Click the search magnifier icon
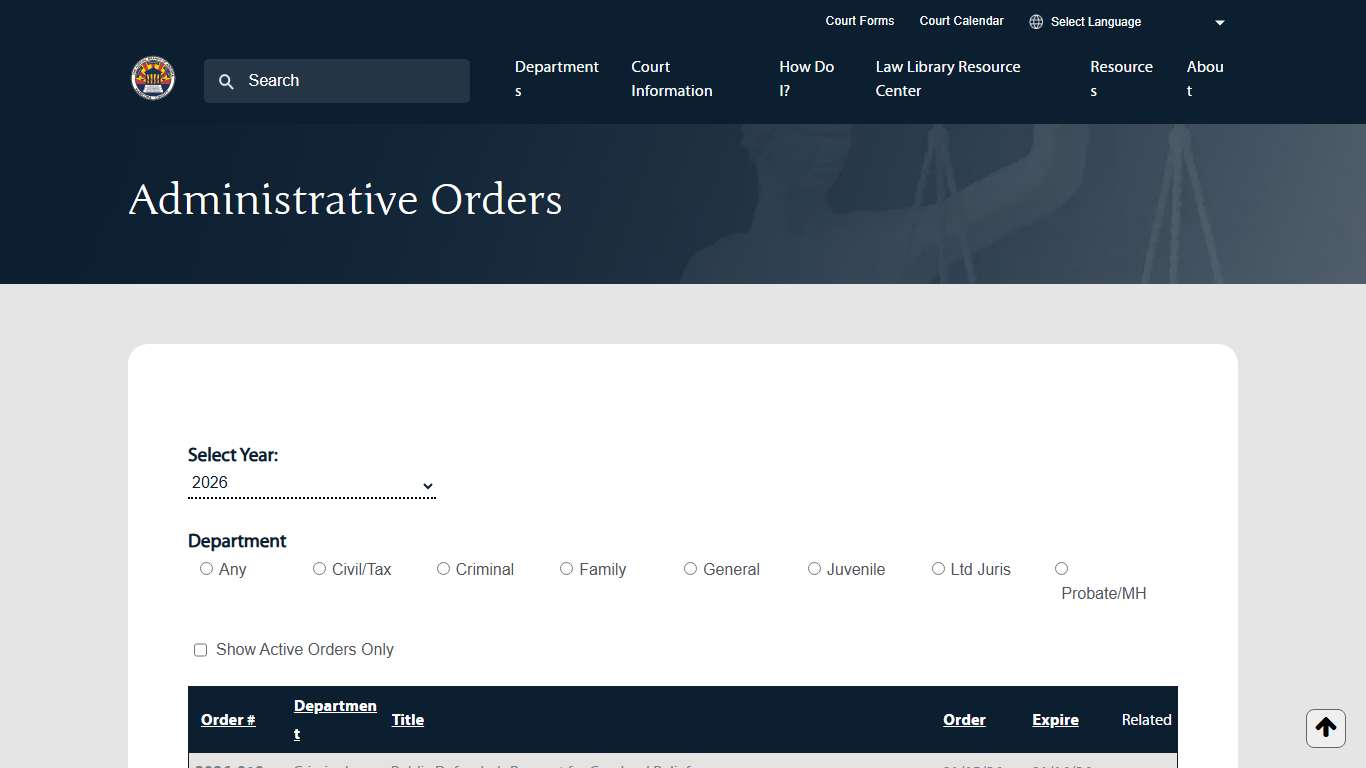The image size is (1366, 768). pos(226,81)
